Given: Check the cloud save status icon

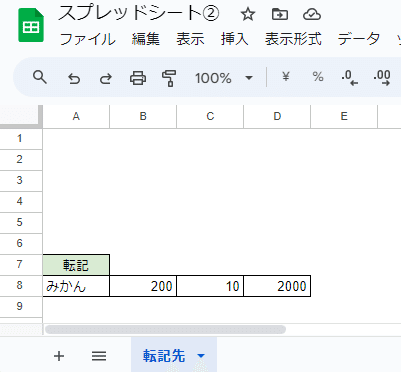Looking at the screenshot, I should [x=312, y=14].
